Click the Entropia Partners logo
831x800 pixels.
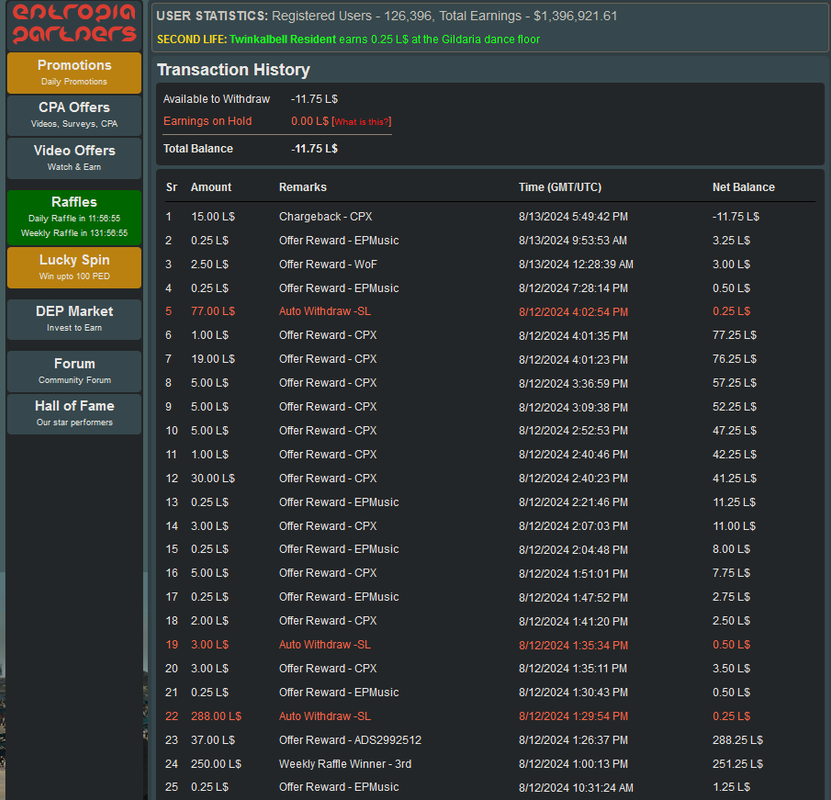(74, 24)
